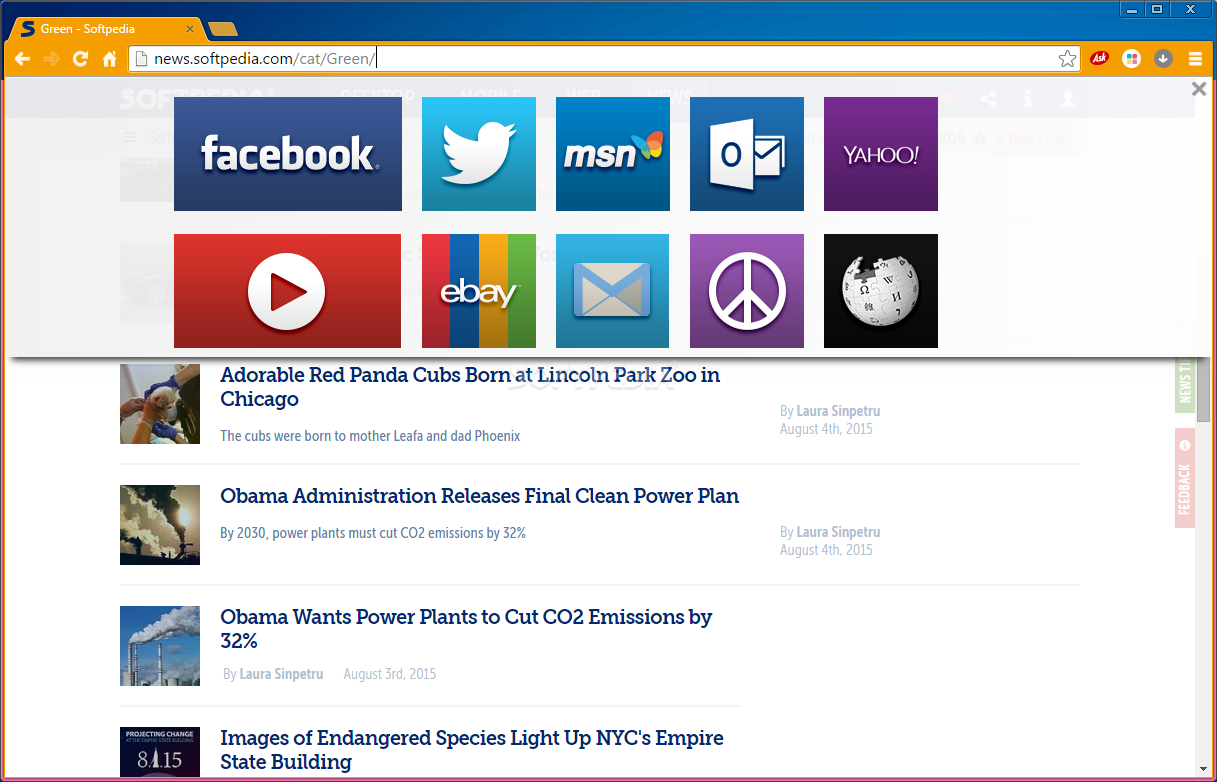The image size is (1217, 782).
Task: Open the MSN tile
Action: point(613,154)
